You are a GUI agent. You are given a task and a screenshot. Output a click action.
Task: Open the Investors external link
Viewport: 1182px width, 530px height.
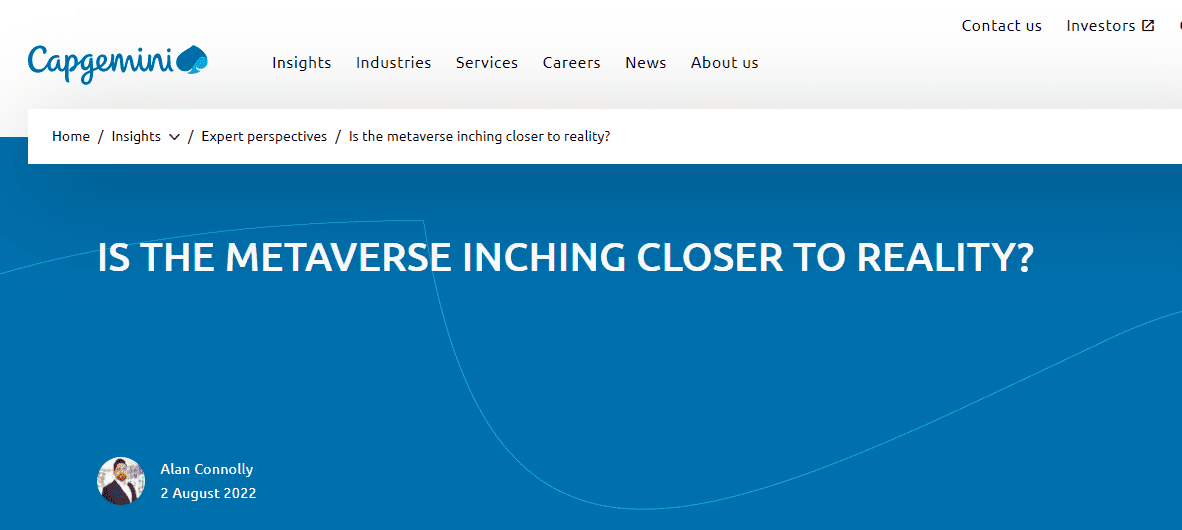point(1110,26)
